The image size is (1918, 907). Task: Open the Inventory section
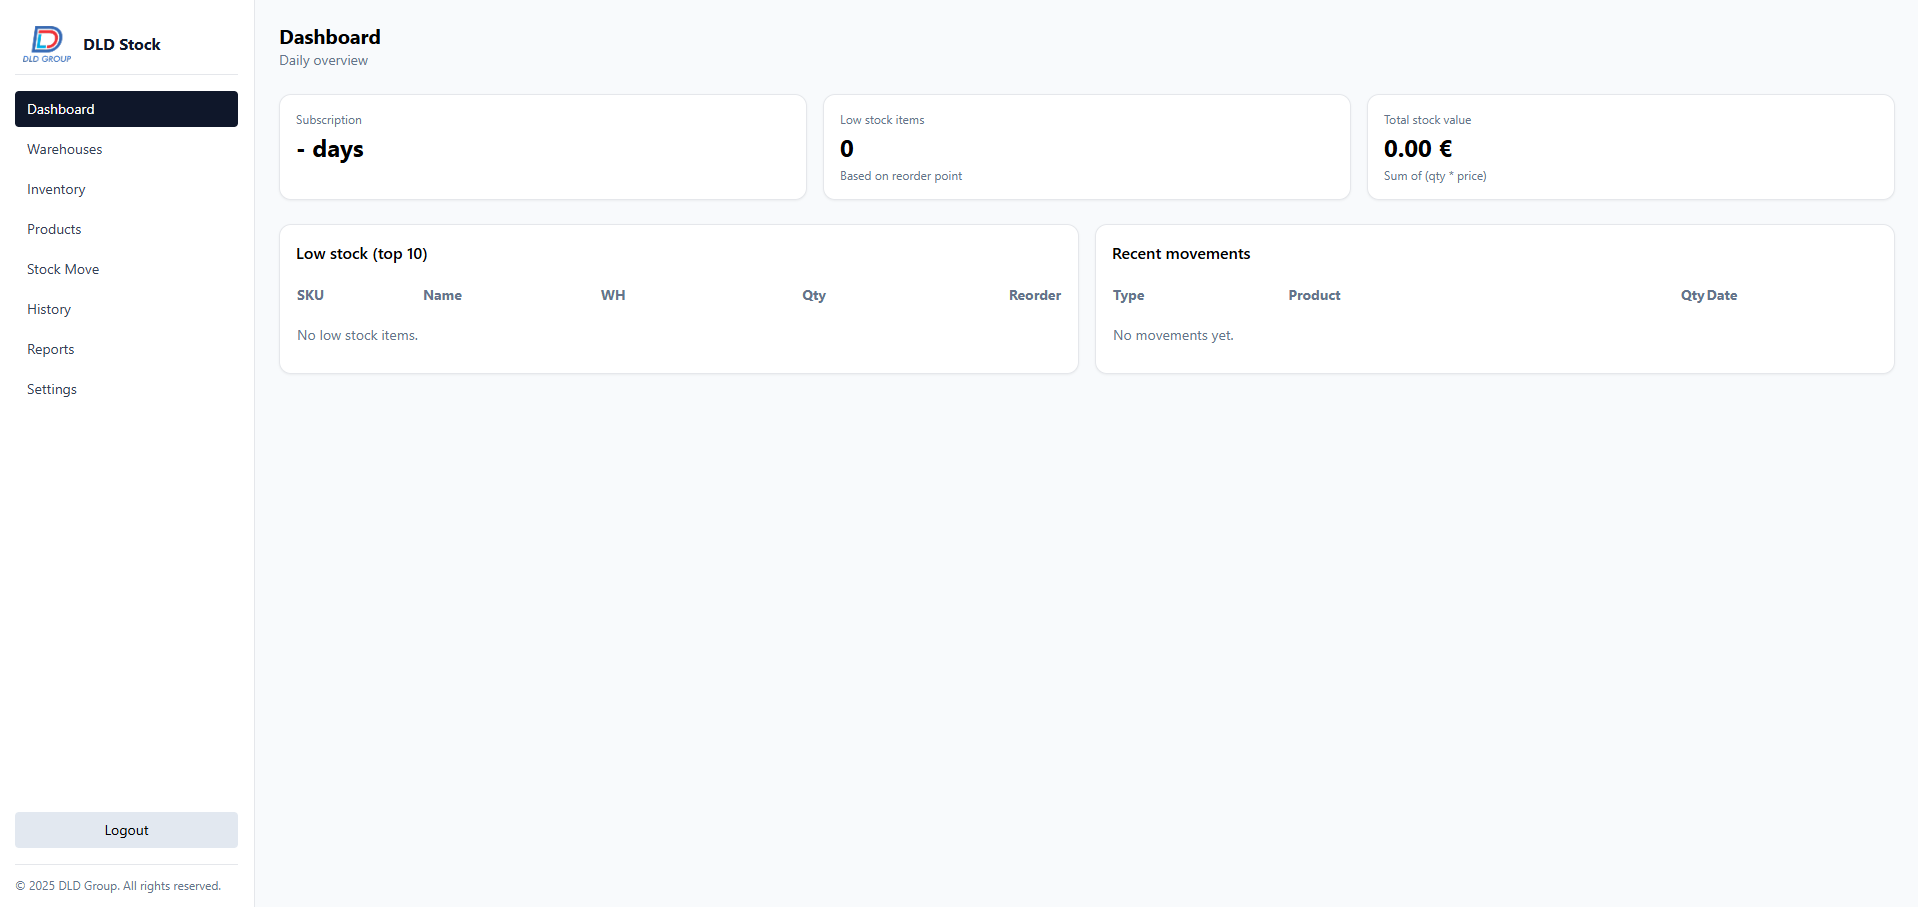click(x=56, y=189)
